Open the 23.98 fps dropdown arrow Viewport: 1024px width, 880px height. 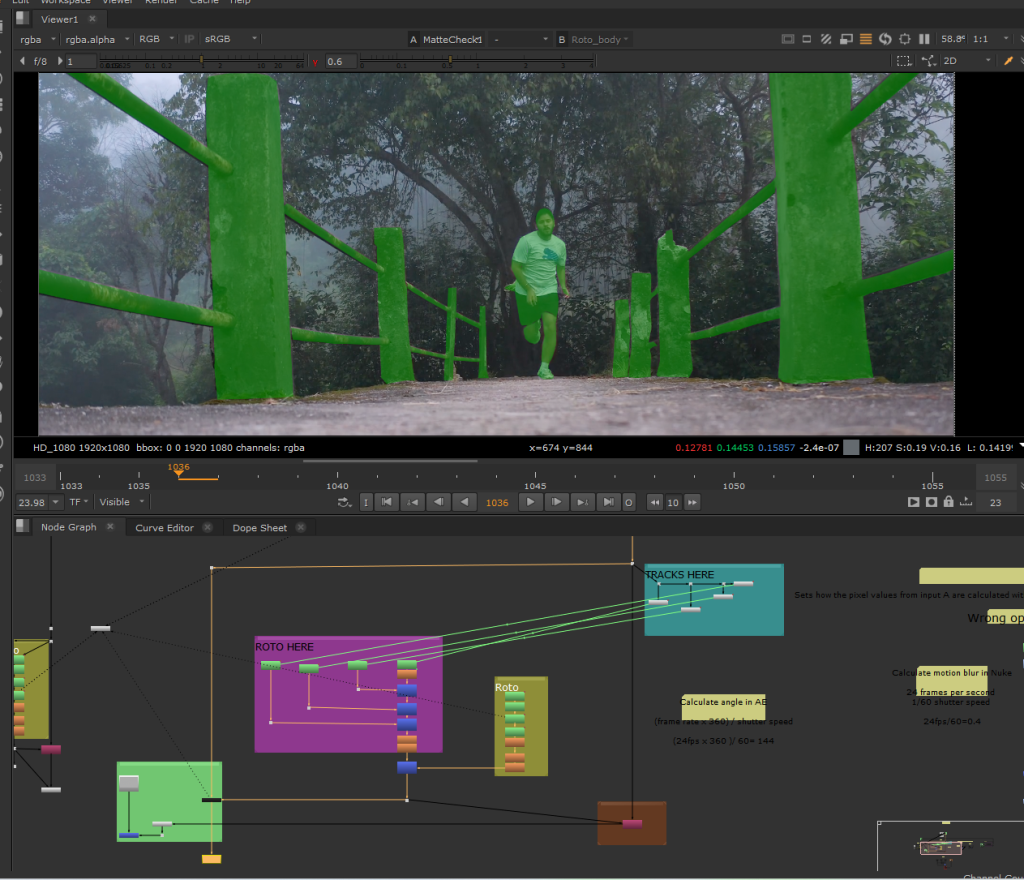[55, 502]
